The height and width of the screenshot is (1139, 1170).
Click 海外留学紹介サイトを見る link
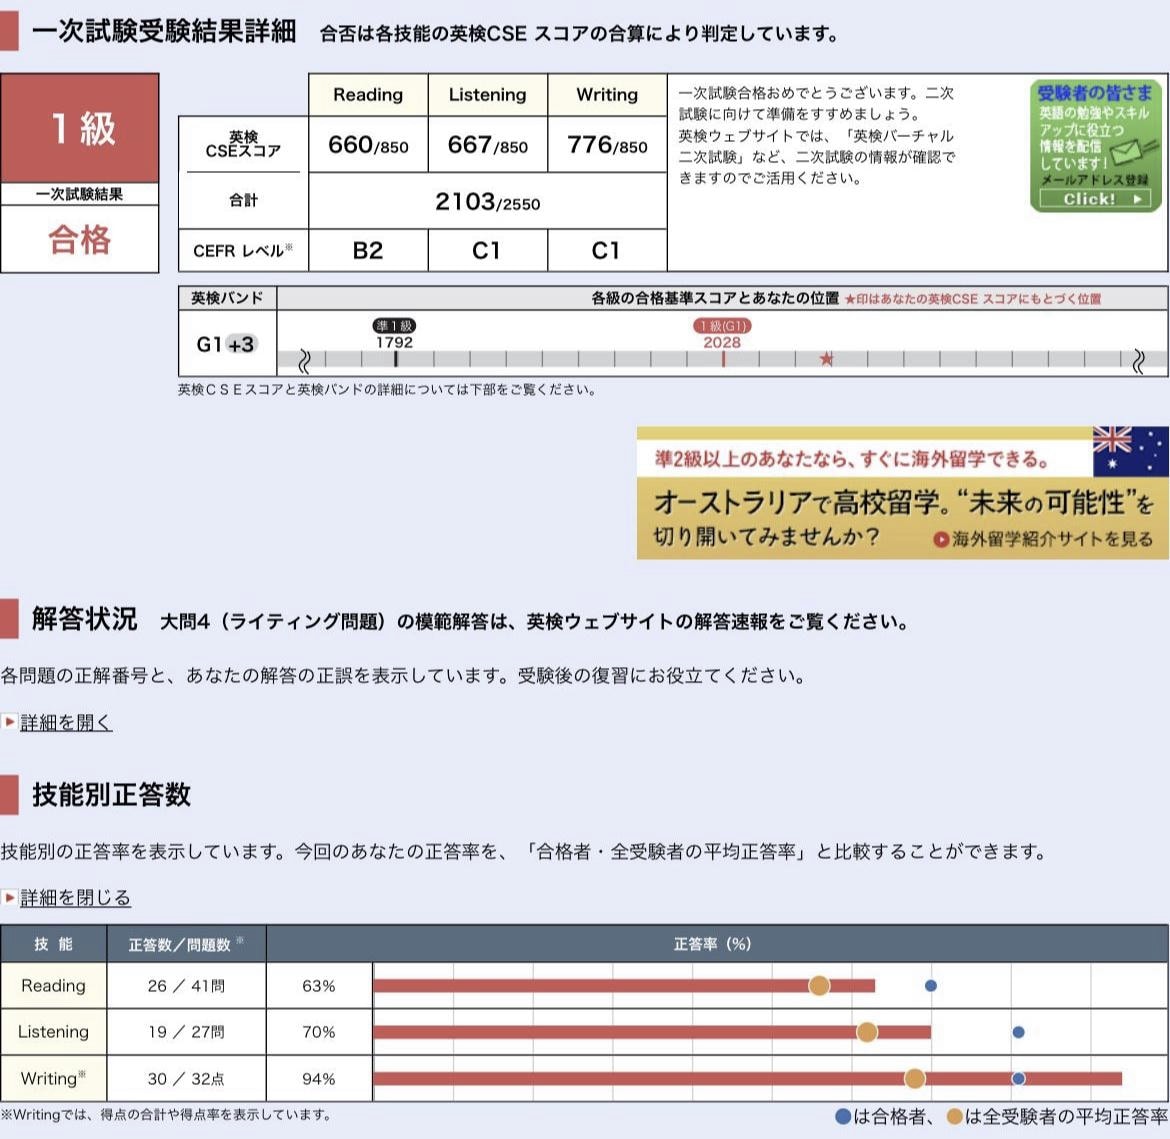pyautogui.click(x=1042, y=539)
